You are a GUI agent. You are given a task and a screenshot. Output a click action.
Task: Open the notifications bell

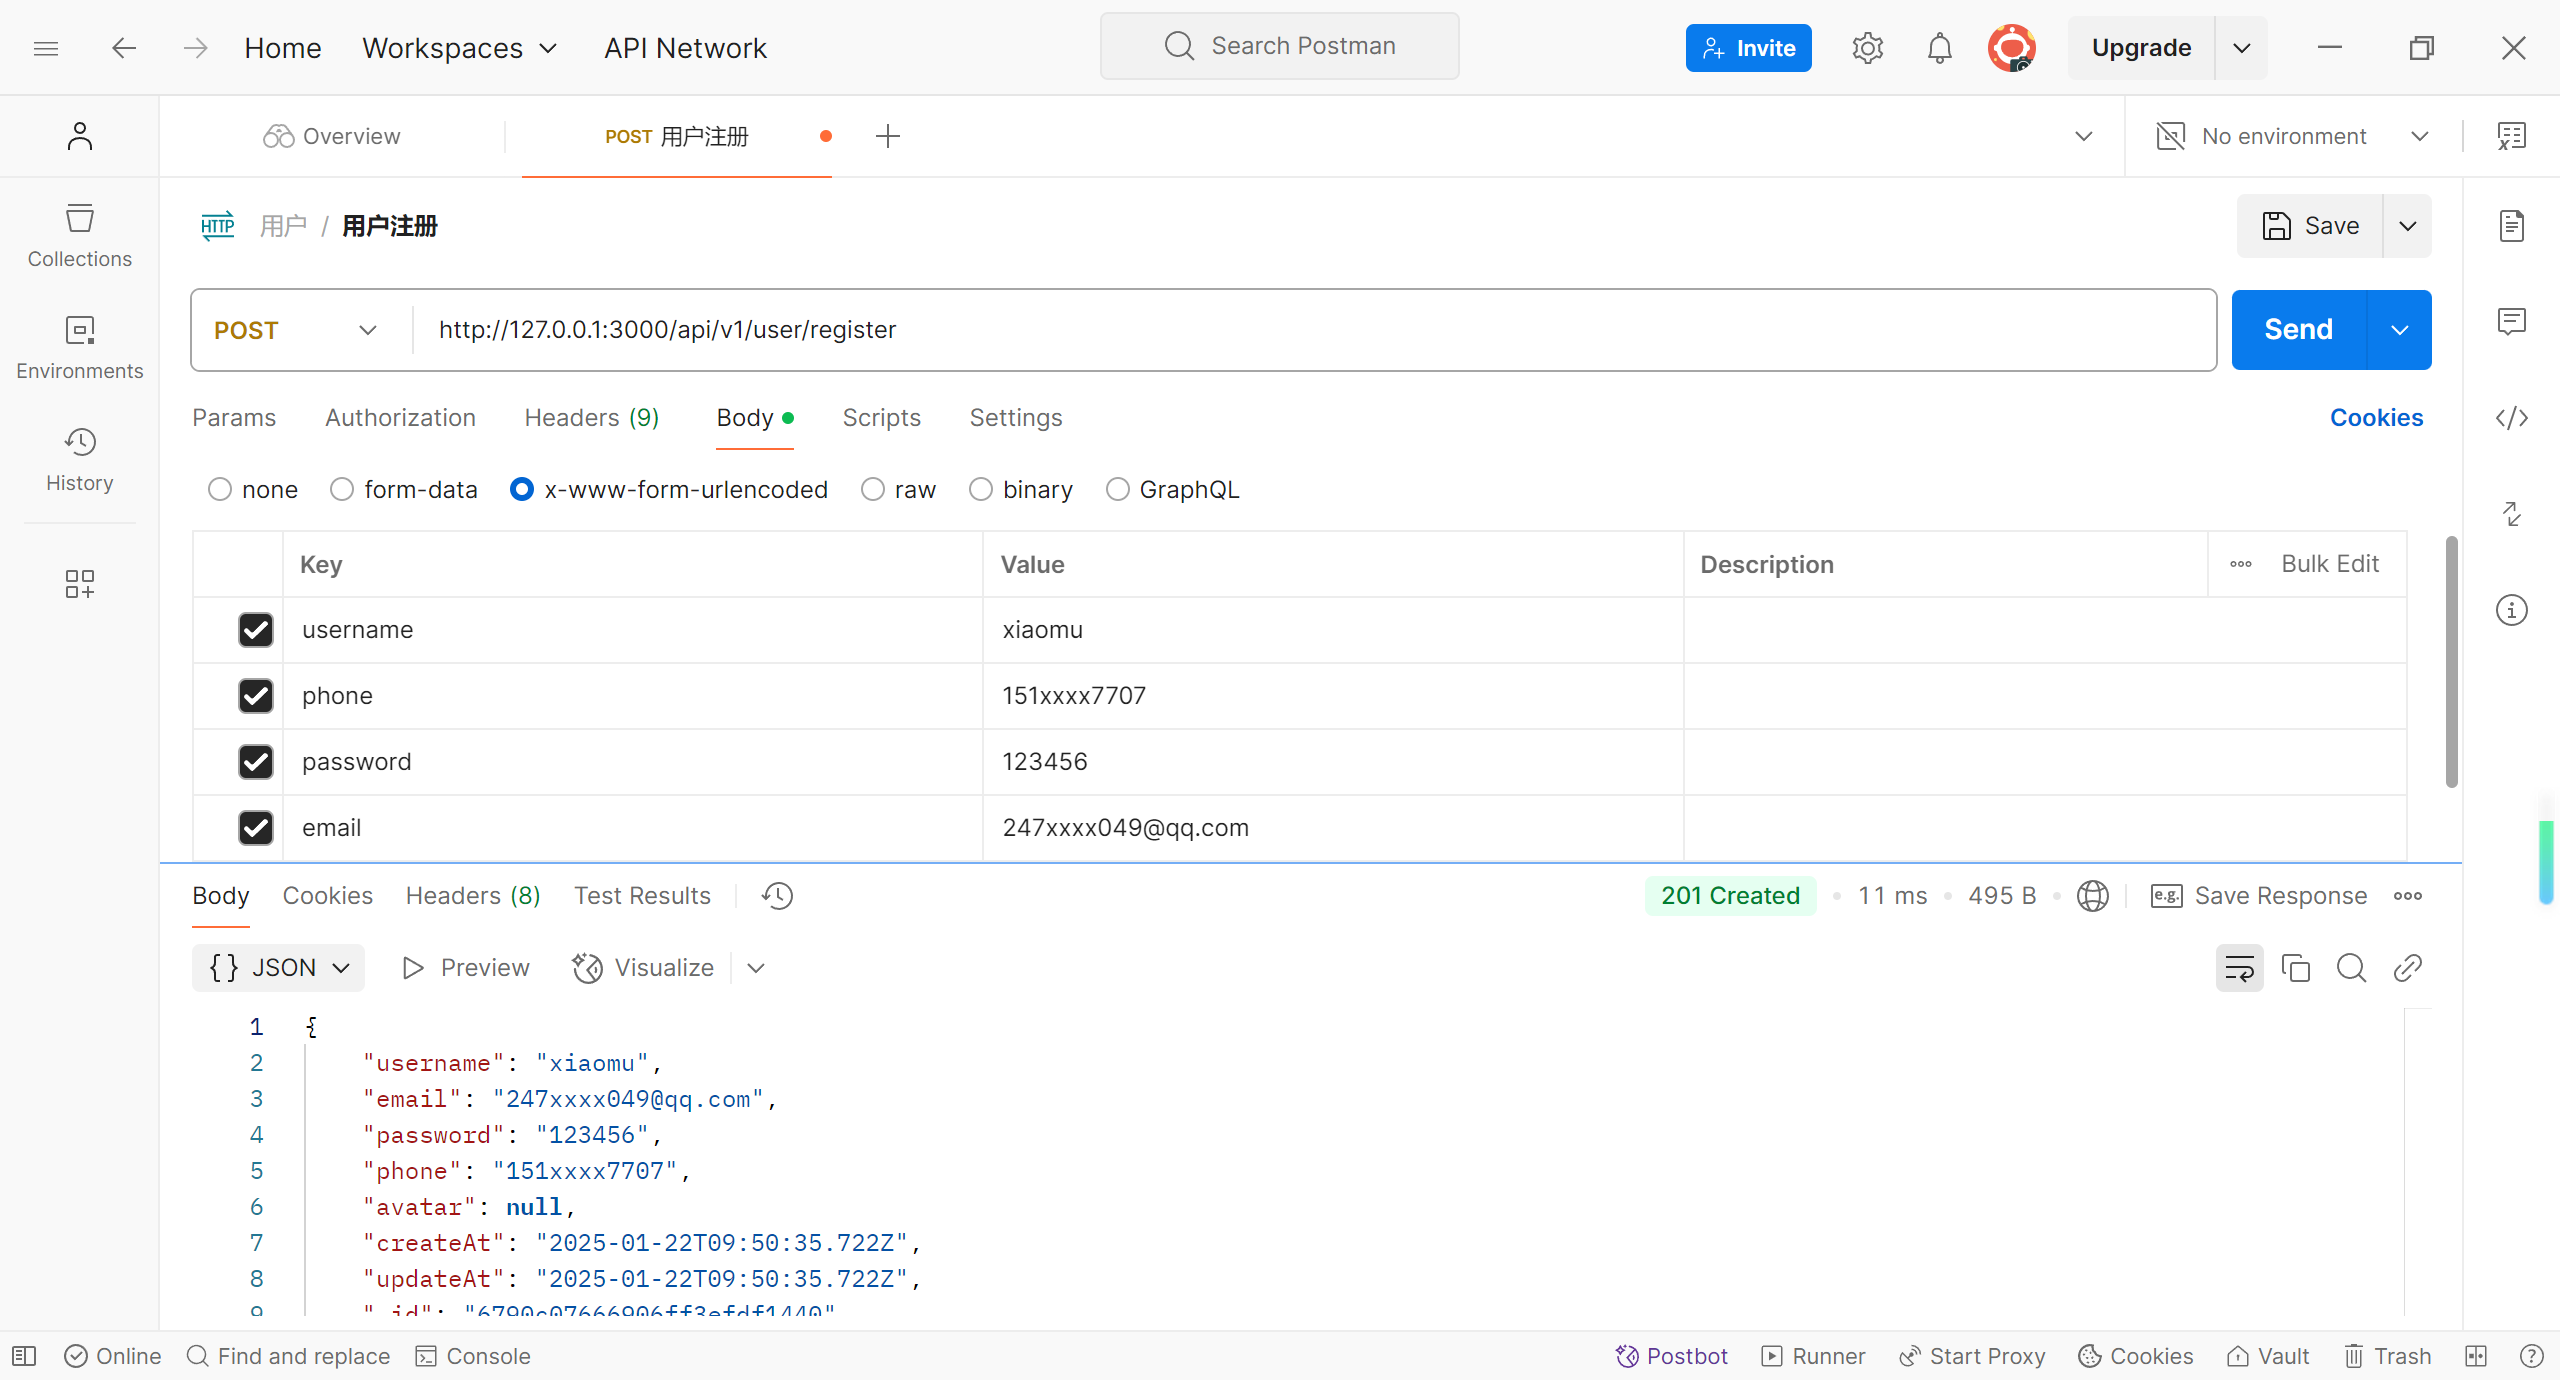pyautogui.click(x=1939, y=48)
